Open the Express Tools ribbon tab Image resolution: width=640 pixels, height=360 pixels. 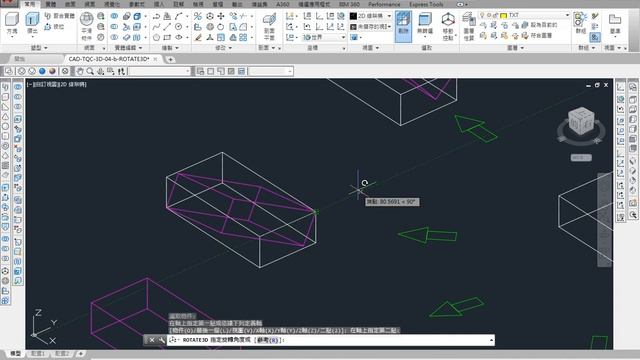click(x=426, y=4)
